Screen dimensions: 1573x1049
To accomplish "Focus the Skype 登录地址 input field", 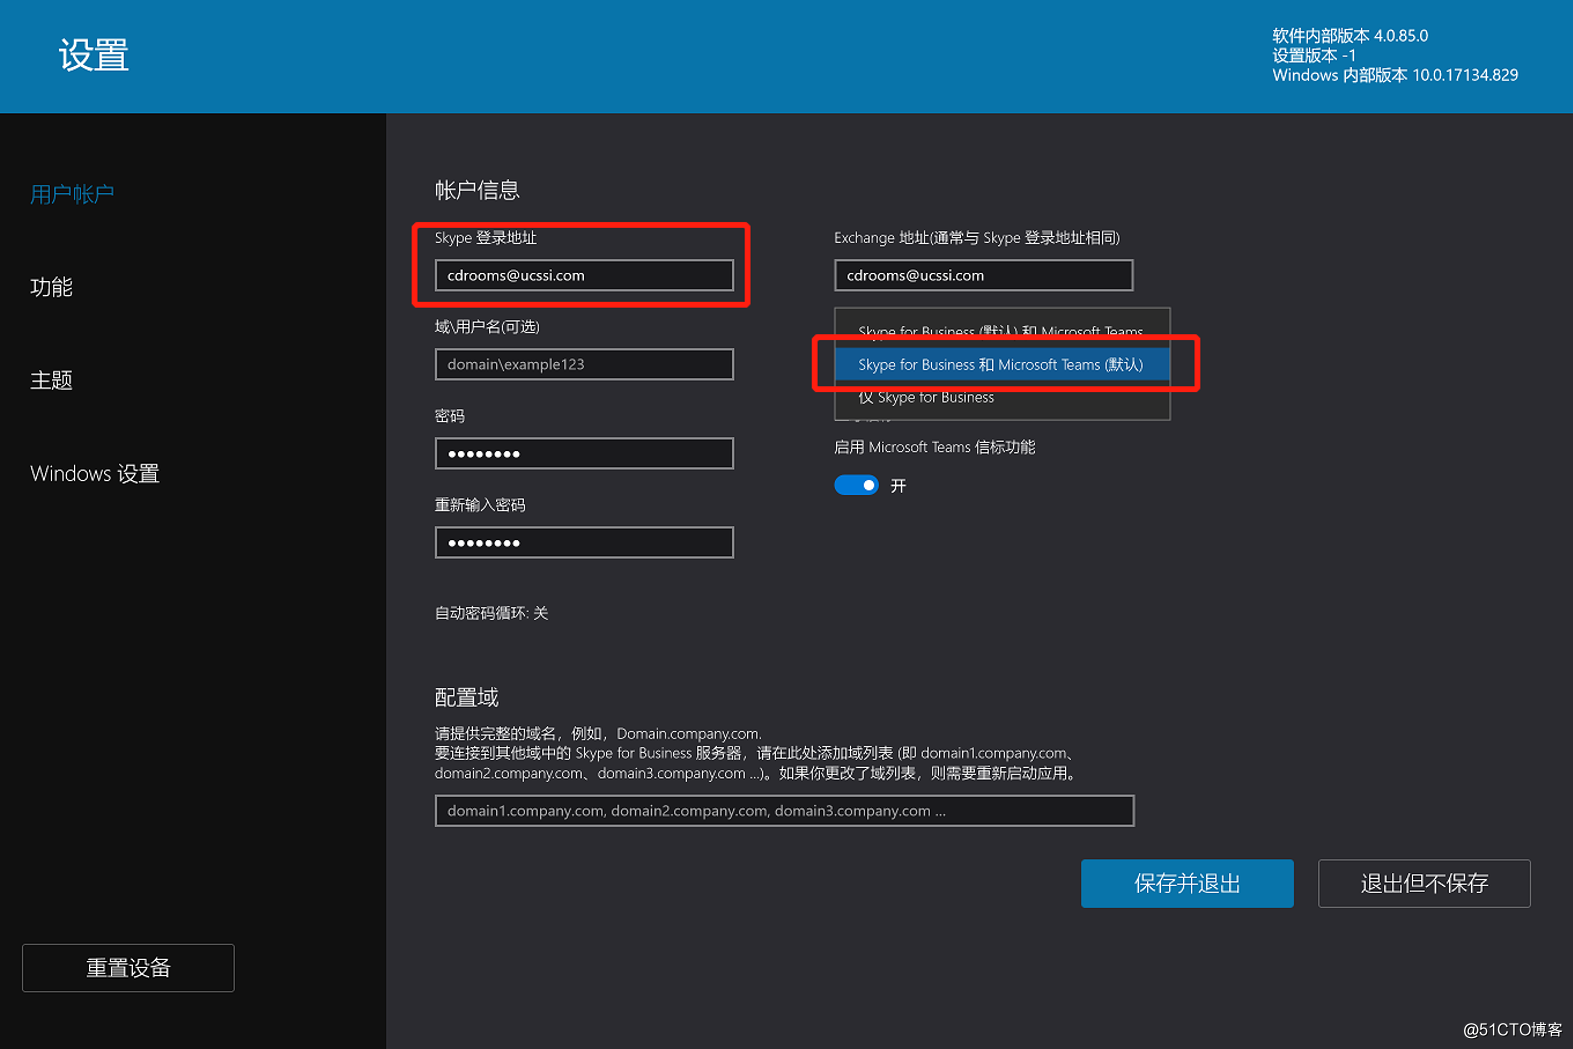I will (x=584, y=275).
